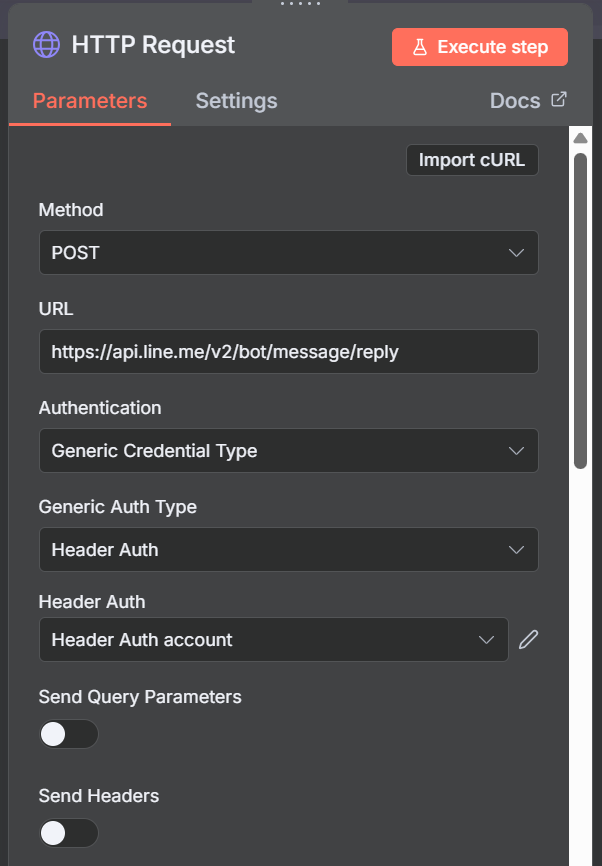Select the Header Auth account dropdown

click(273, 640)
